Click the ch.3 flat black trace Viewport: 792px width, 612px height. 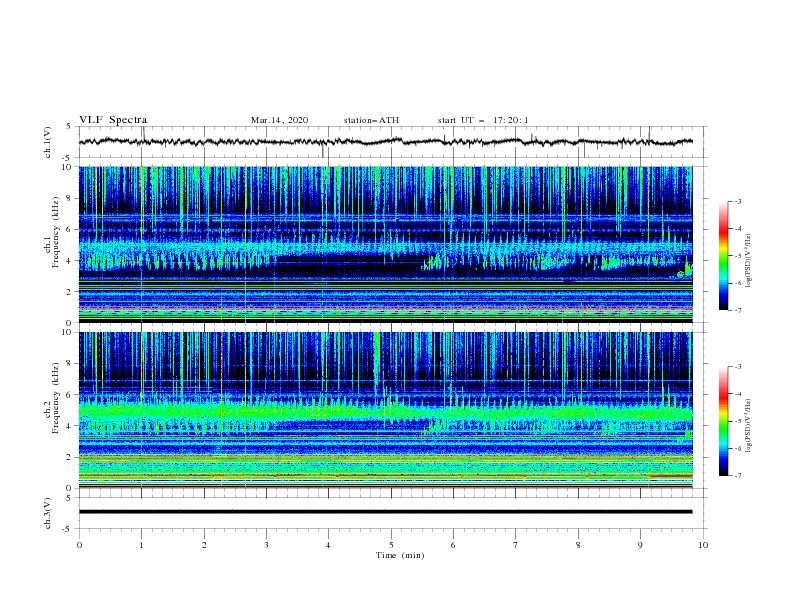point(385,512)
